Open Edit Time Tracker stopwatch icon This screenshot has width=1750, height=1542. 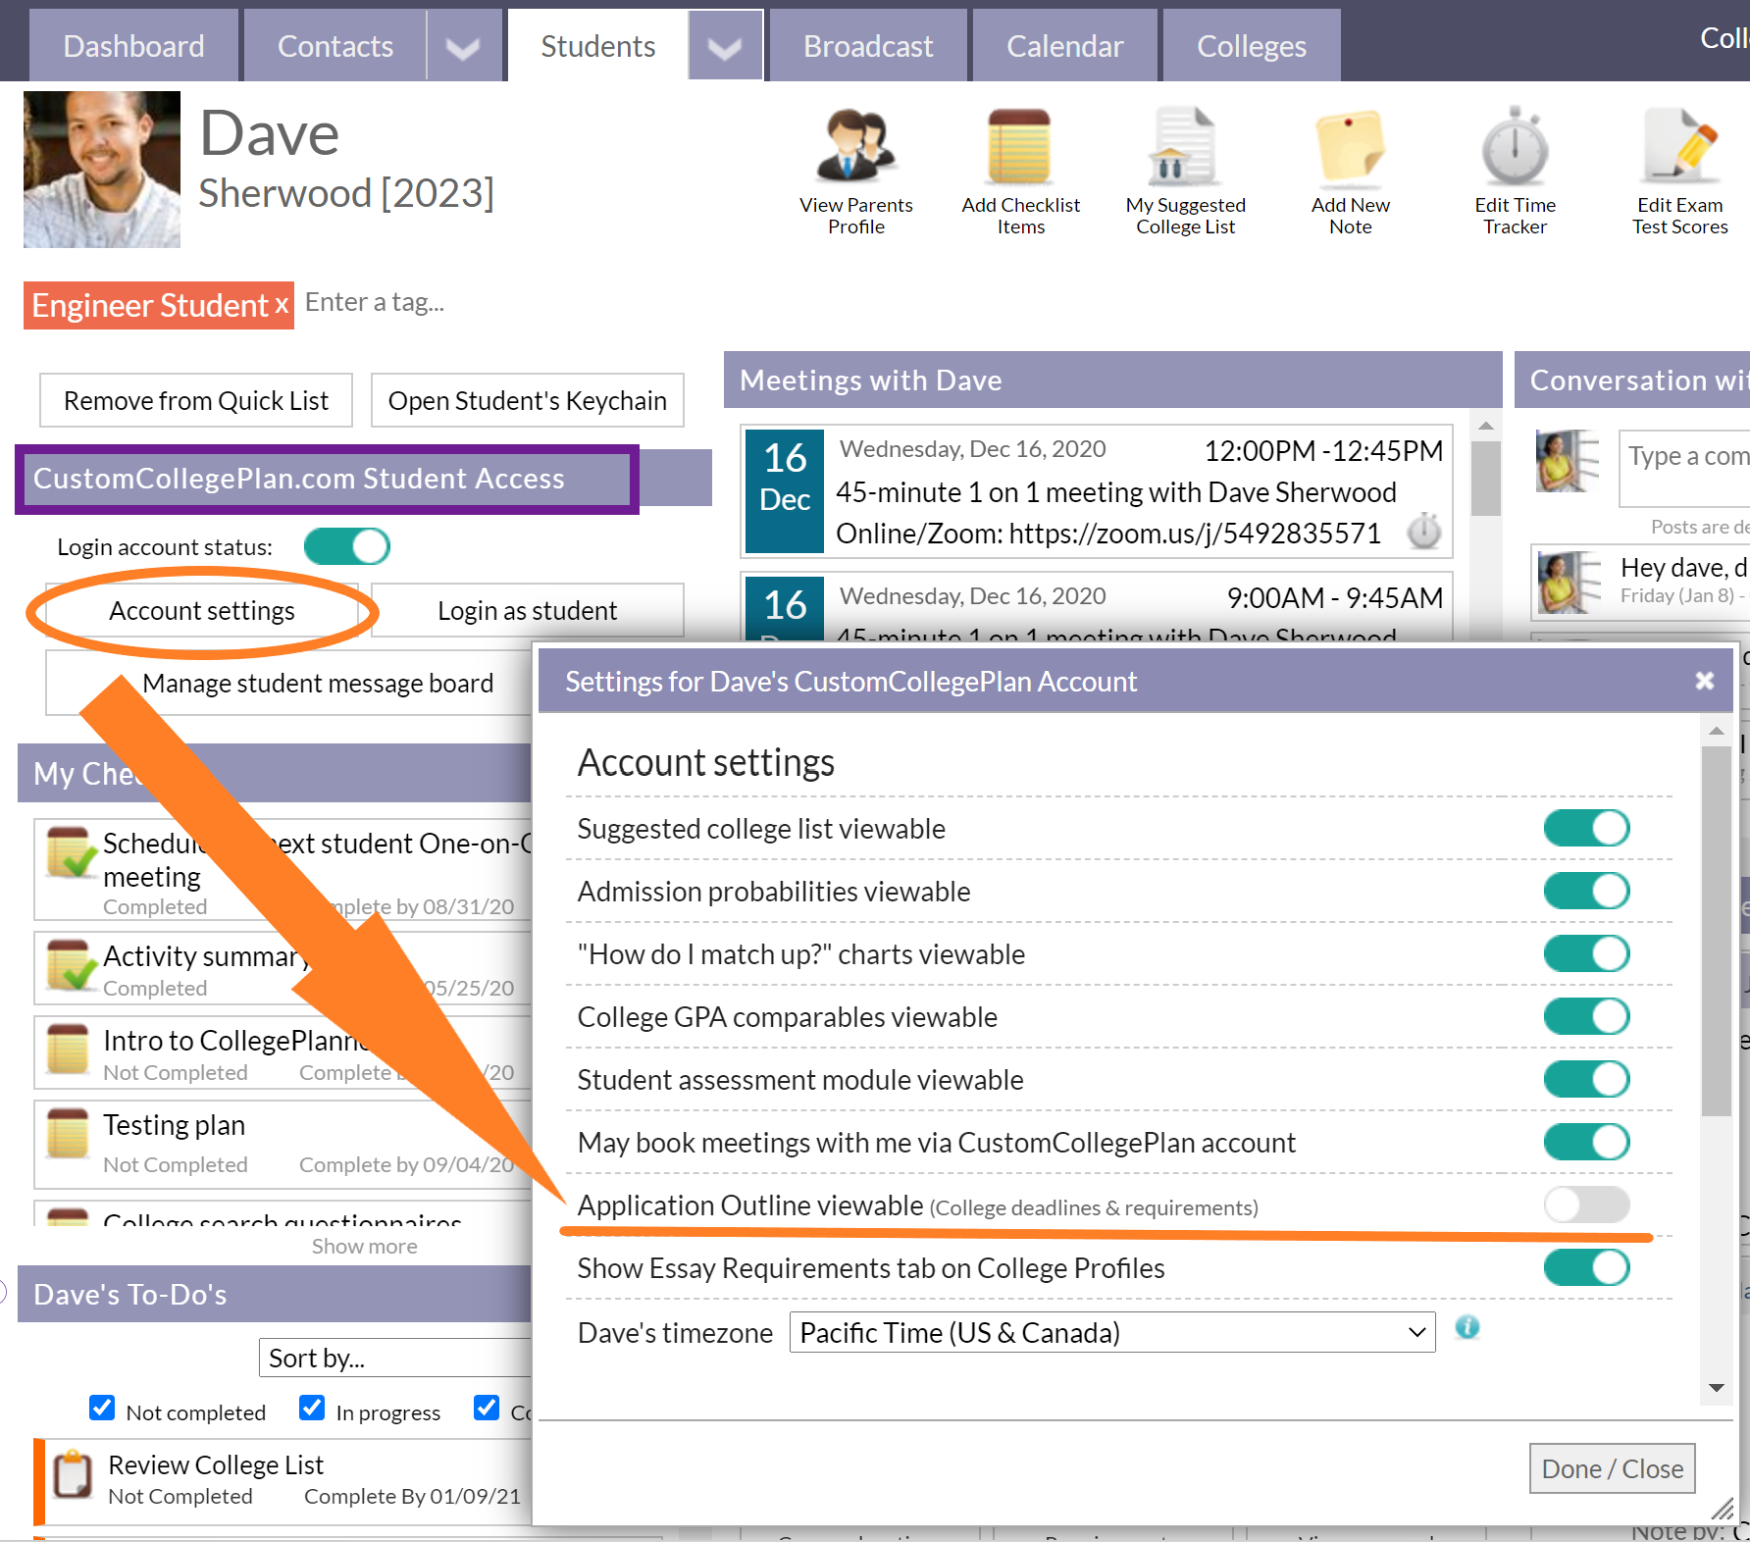click(1514, 147)
